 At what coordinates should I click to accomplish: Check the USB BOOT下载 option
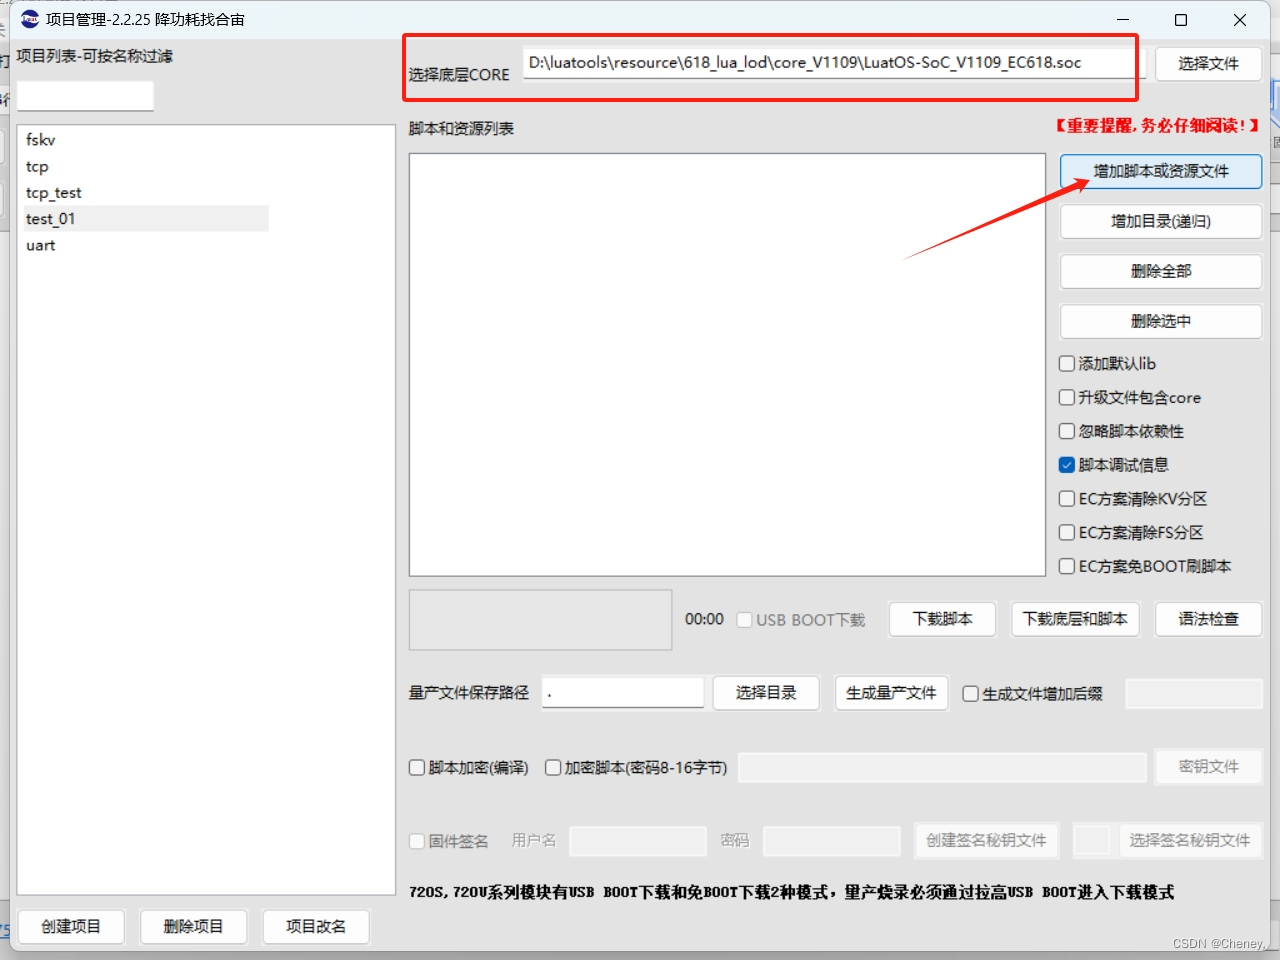click(745, 620)
